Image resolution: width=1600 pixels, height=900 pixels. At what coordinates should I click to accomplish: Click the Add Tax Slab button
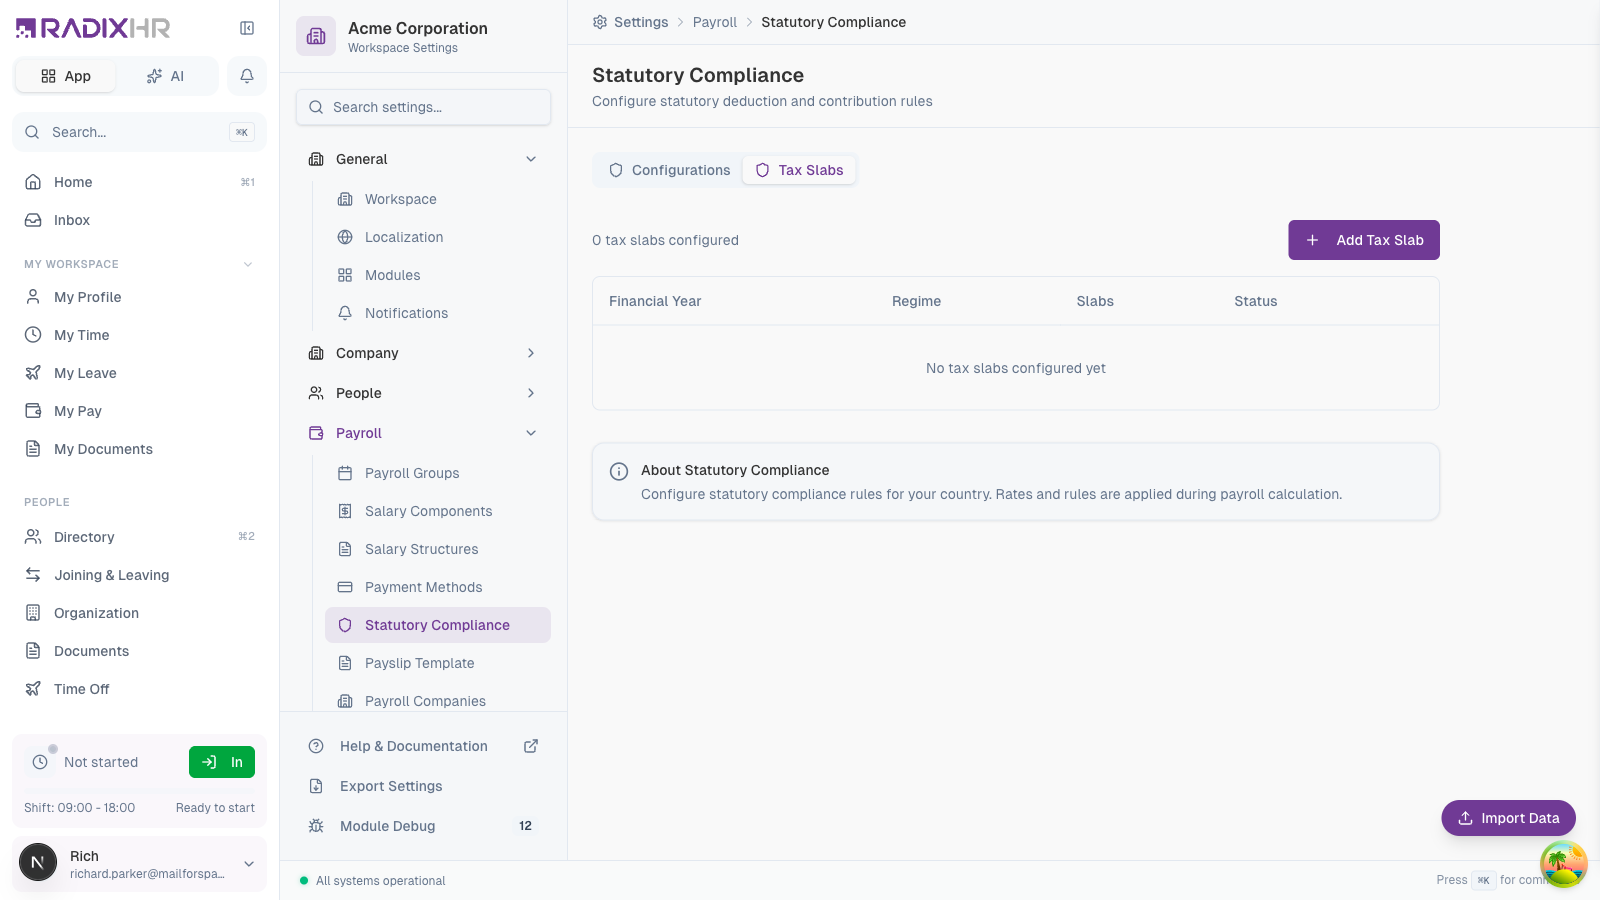click(x=1364, y=240)
